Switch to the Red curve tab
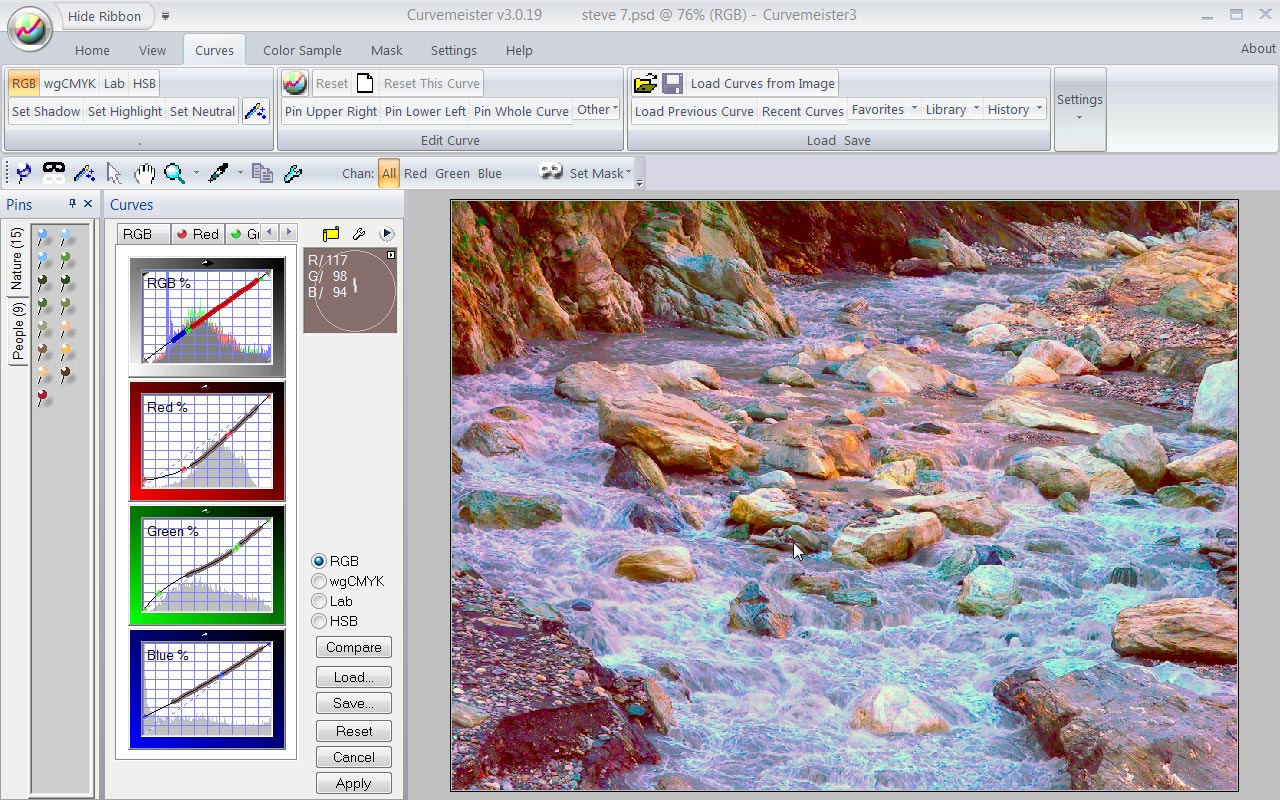Image resolution: width=1280 pixels, height=800 pixels. tap(198, 233)
